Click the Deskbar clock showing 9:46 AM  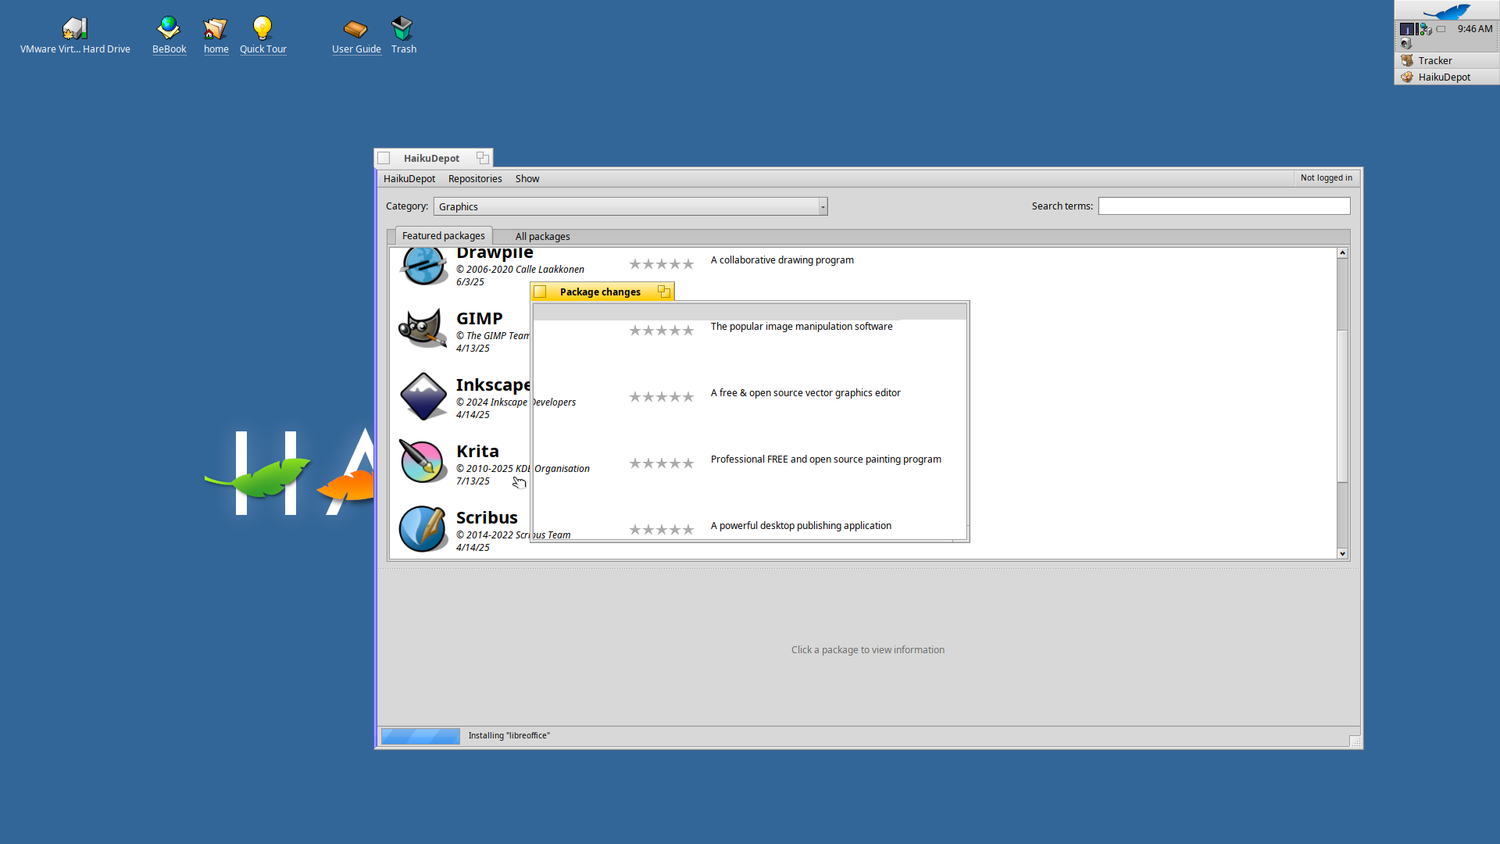tap(1474, 29)
